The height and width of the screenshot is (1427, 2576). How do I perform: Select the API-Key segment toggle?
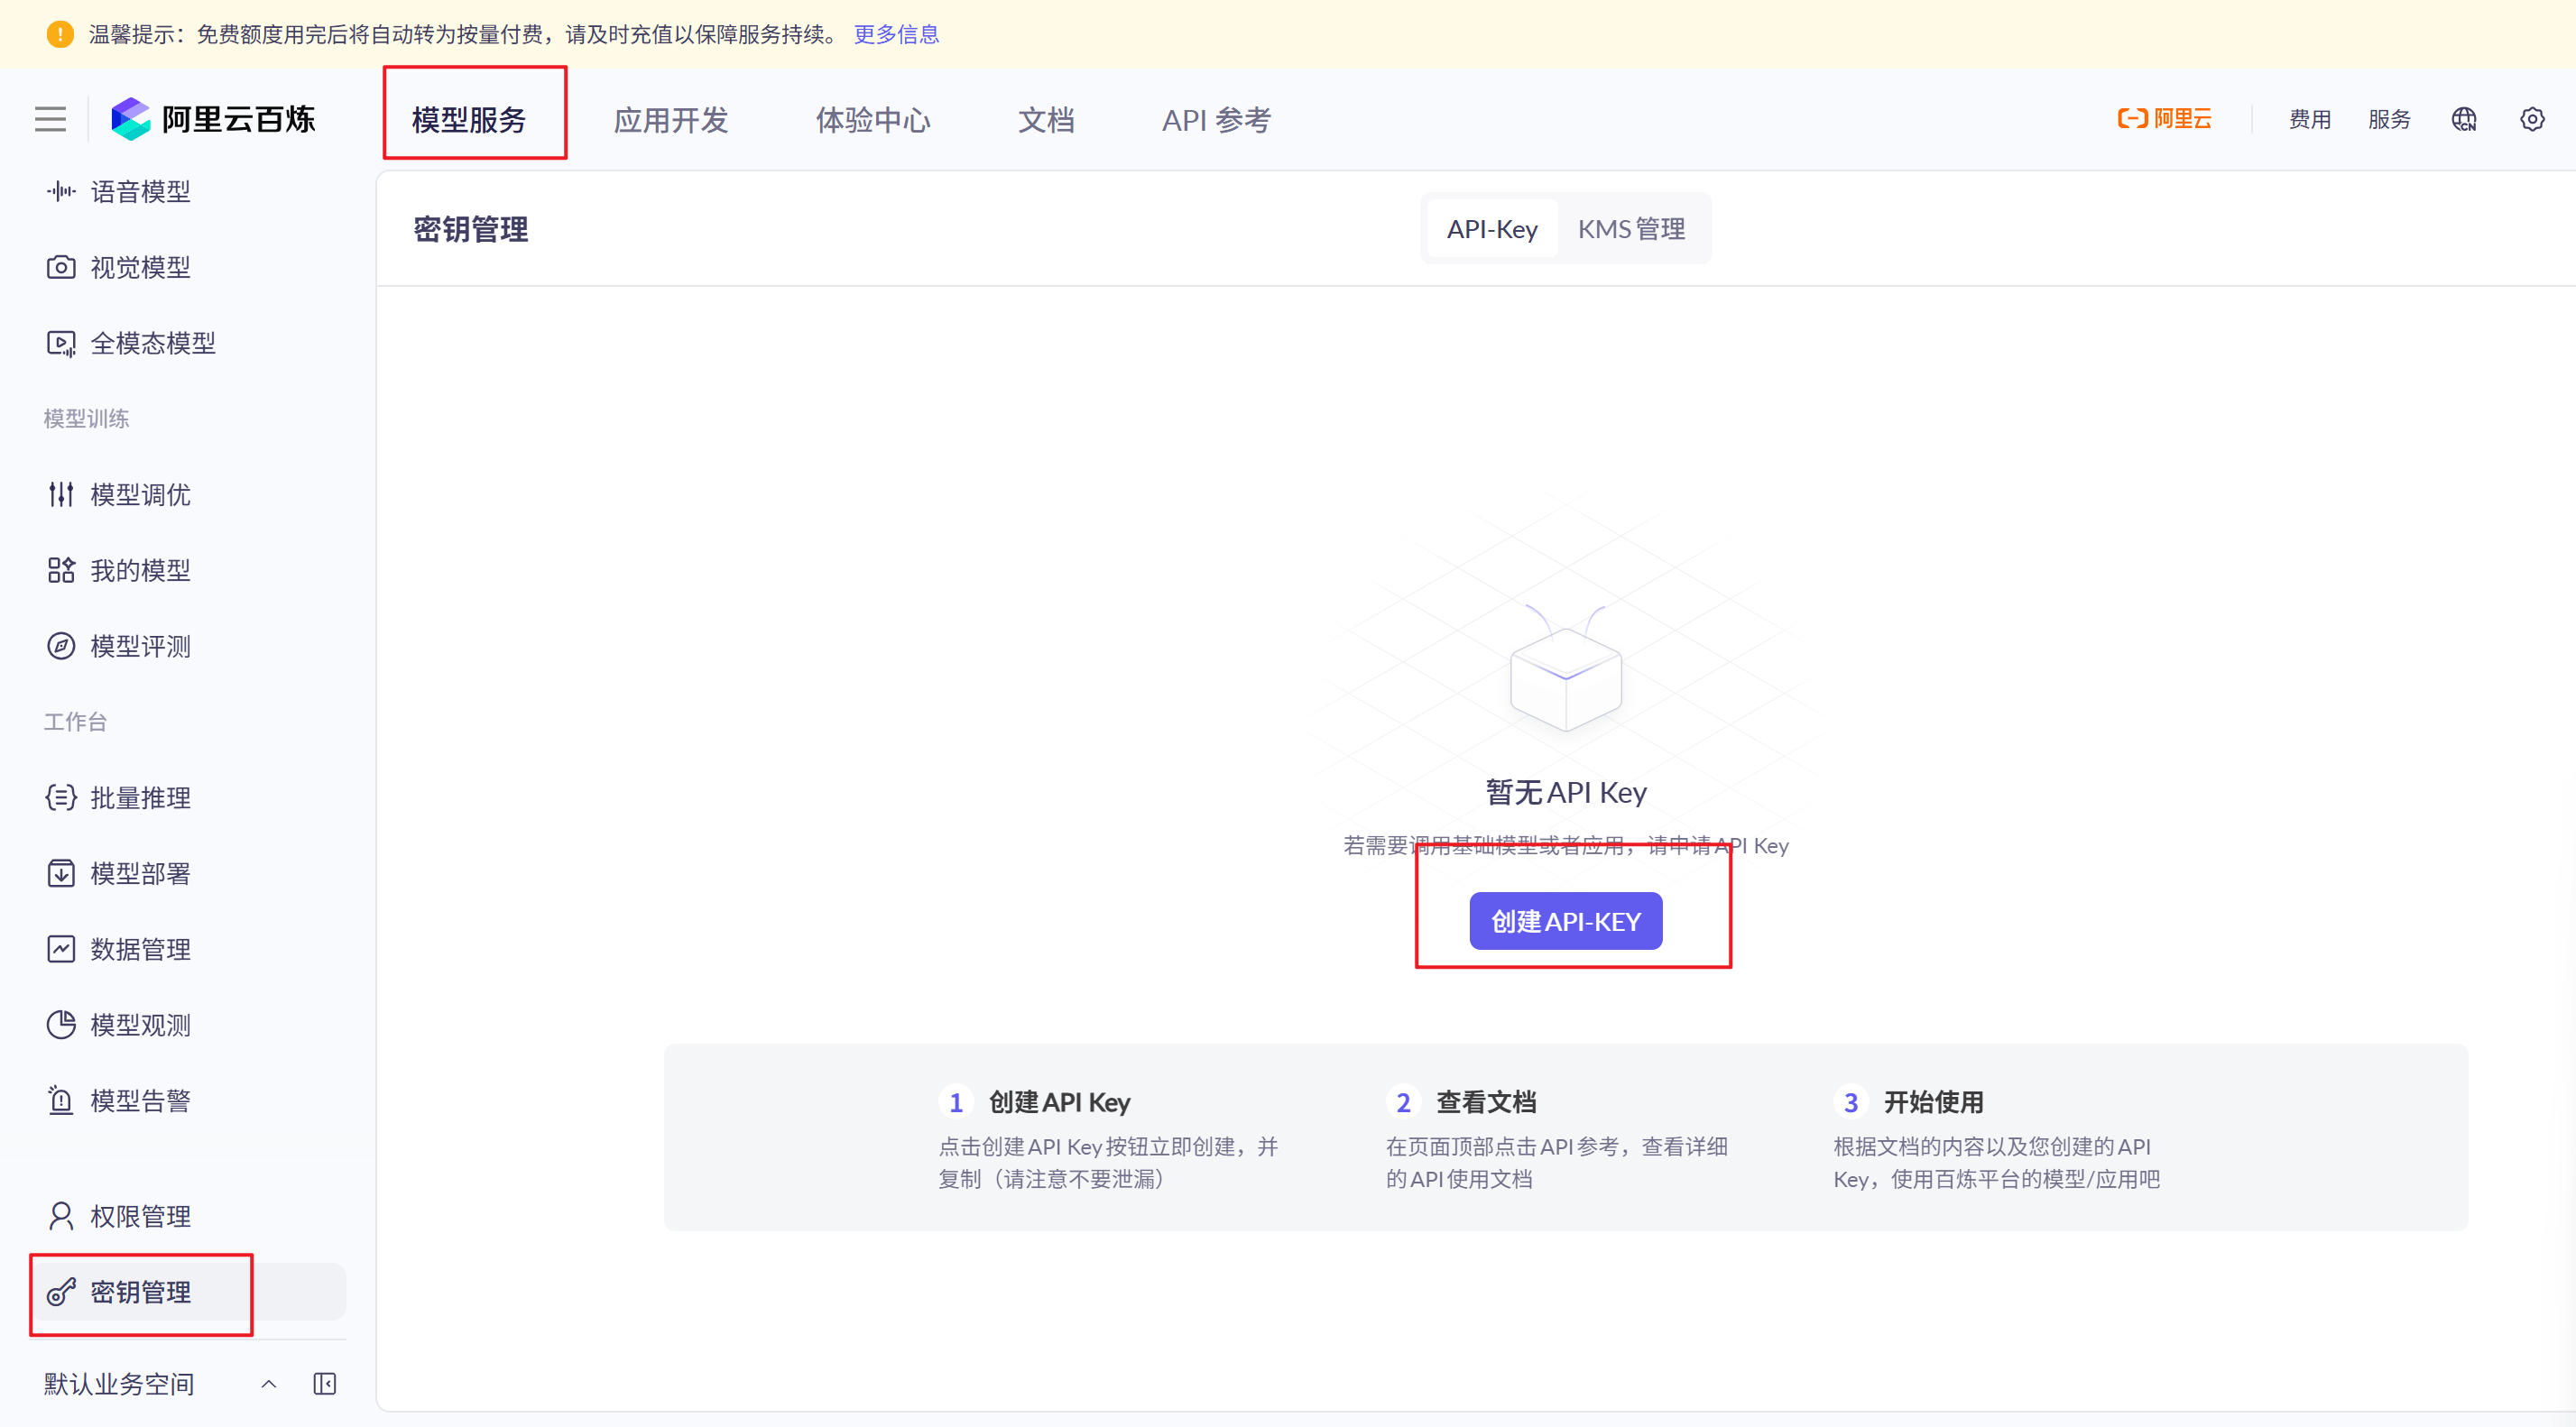tap(1491, 229)
